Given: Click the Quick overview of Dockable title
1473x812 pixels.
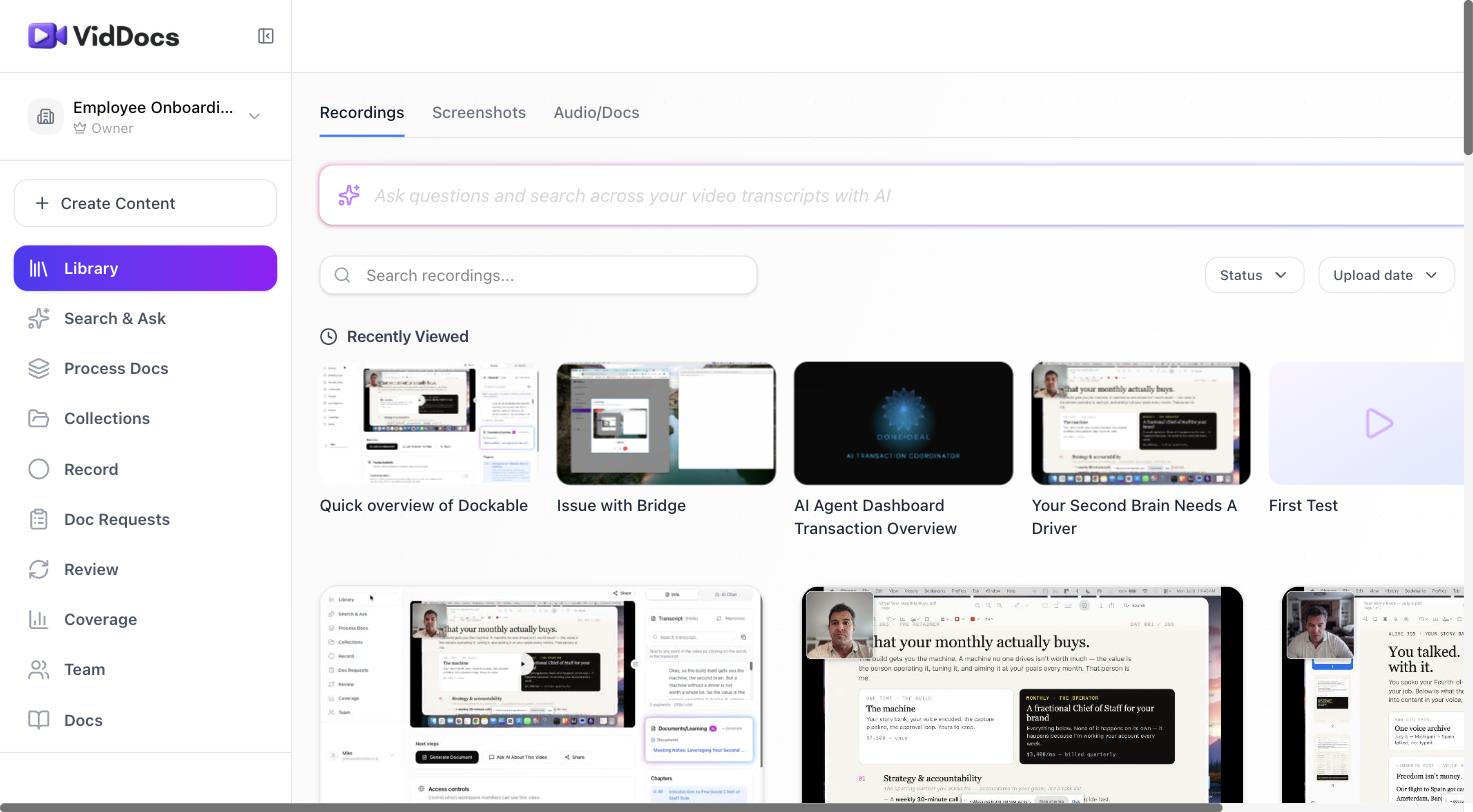Looking at the screenshot, I should 424,506.
